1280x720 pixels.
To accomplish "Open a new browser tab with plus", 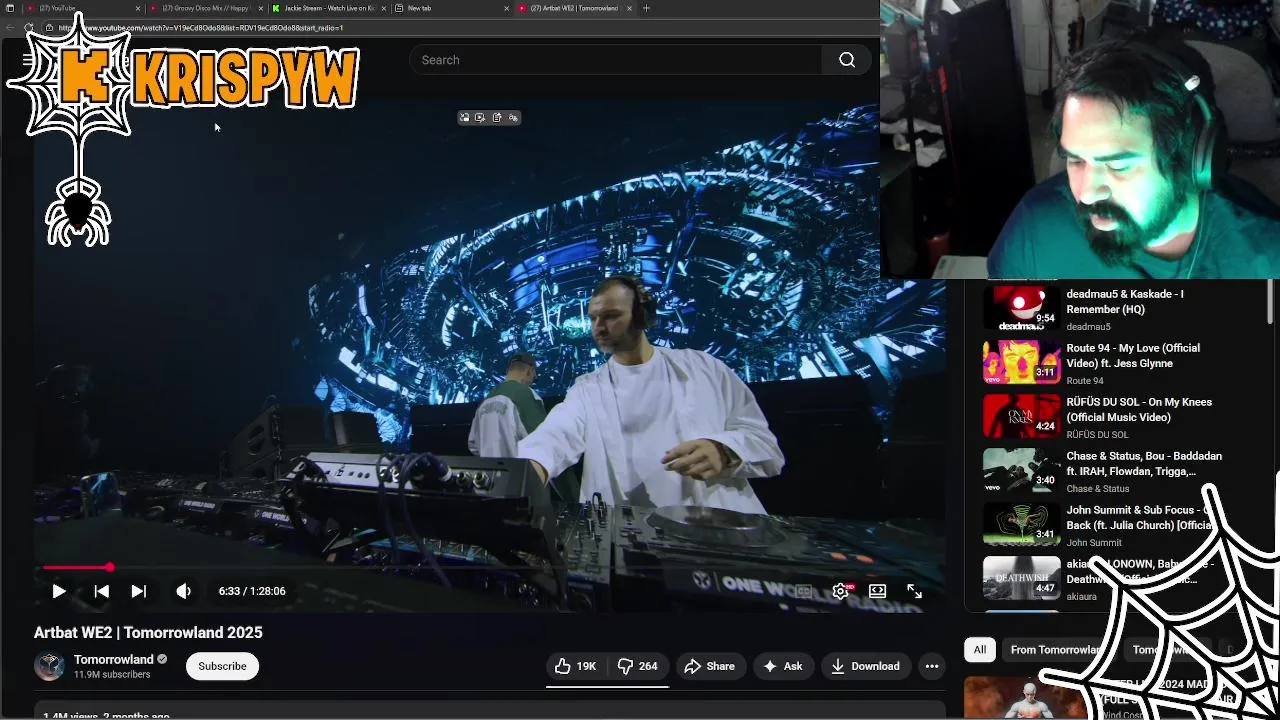I will pyautogui.click(x=646, y=8).
